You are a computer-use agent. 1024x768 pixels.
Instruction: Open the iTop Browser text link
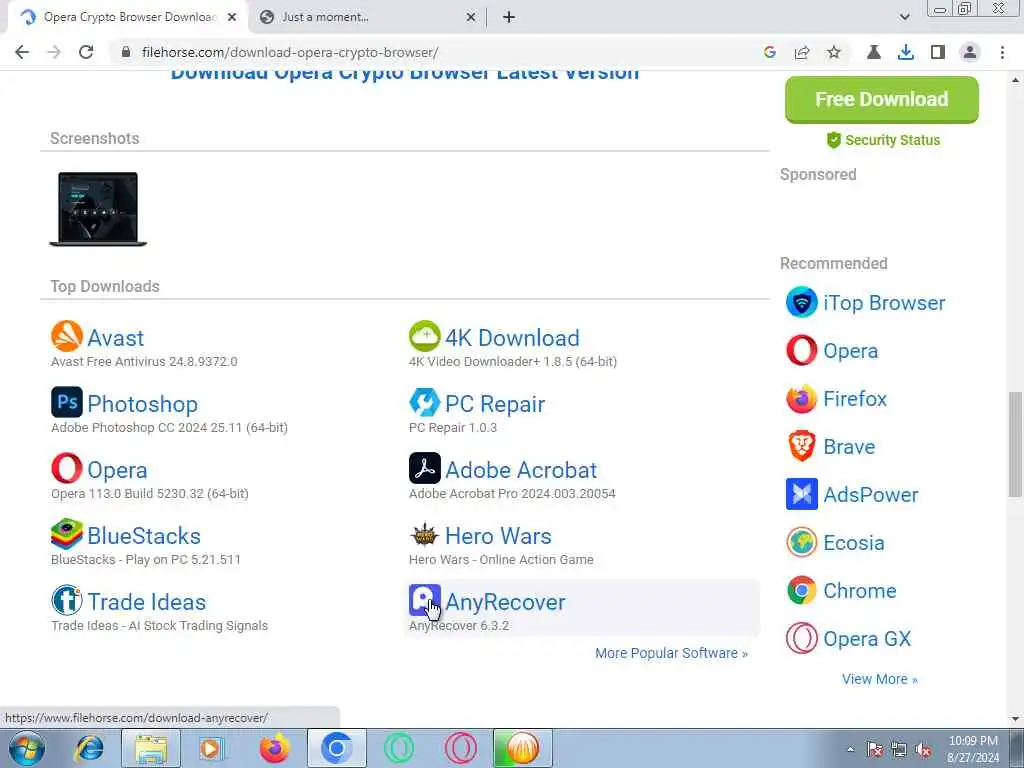tap(884, 303)
